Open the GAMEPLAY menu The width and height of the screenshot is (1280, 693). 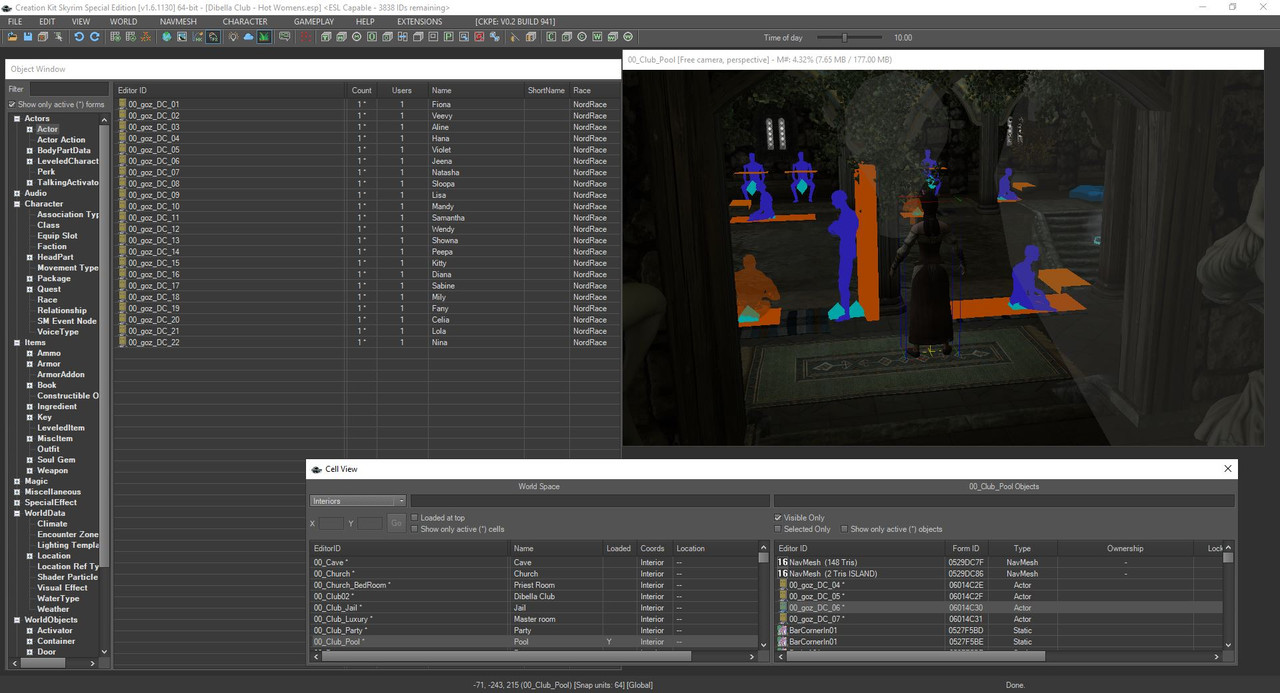click(313, 21)
